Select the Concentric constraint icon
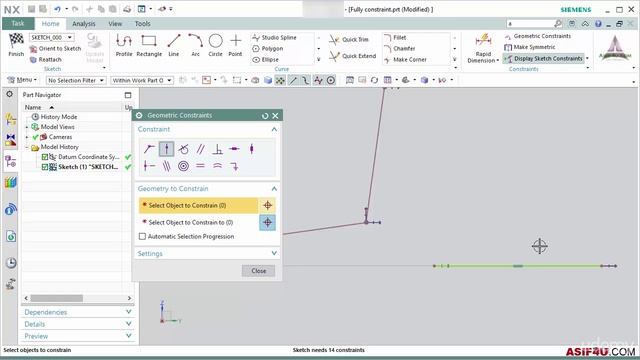This screenshot has height=360, width=640. [183, 166]
